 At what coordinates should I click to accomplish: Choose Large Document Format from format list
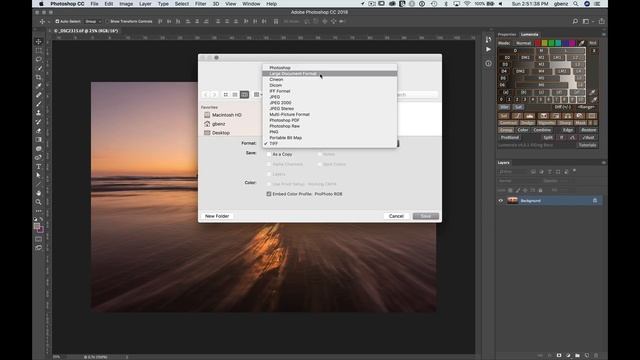click(330, 73)
